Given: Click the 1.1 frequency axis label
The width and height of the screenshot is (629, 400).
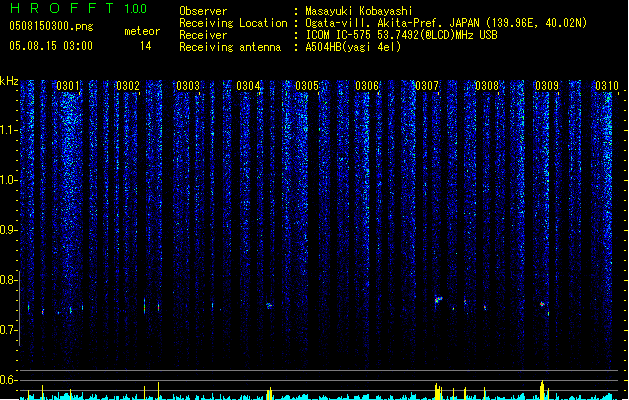Looking at the screenshot, I should [8, 130].
